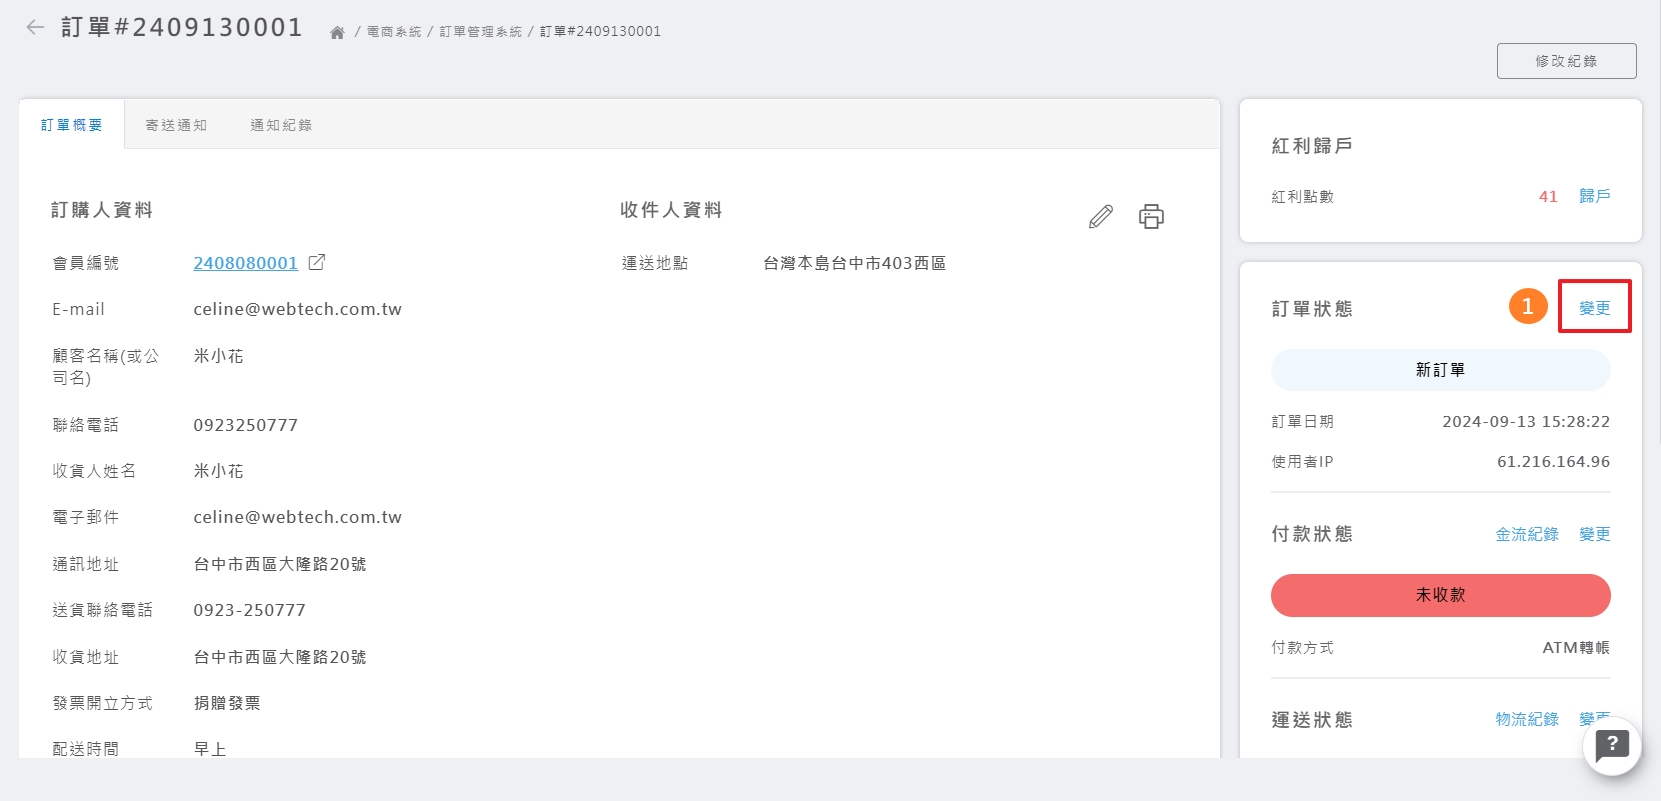Click the orange step 1 badge
The height and width of the screenshot is (801, 1661).
tap(1527, 307)
